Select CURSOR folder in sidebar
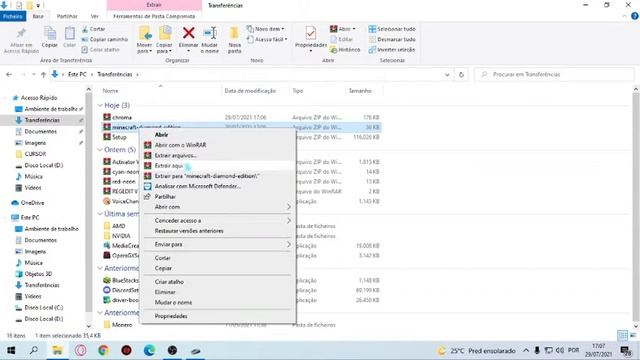Image resolution: width=640 pixels, height=360 pixels. 36,154
